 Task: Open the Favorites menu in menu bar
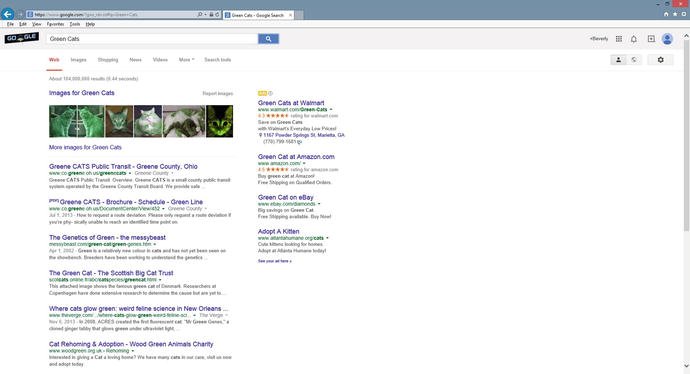55,24
